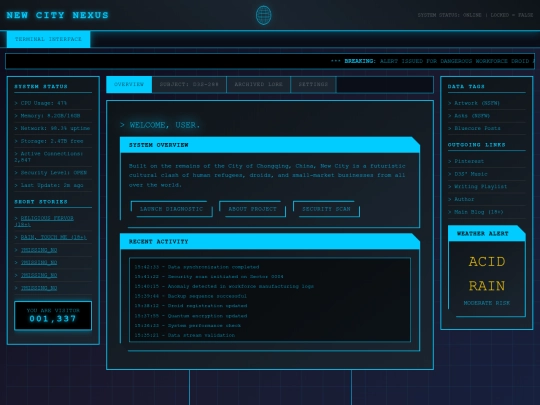Select the Asks data tag
The image size is (540, 405).
coord(472,116)
